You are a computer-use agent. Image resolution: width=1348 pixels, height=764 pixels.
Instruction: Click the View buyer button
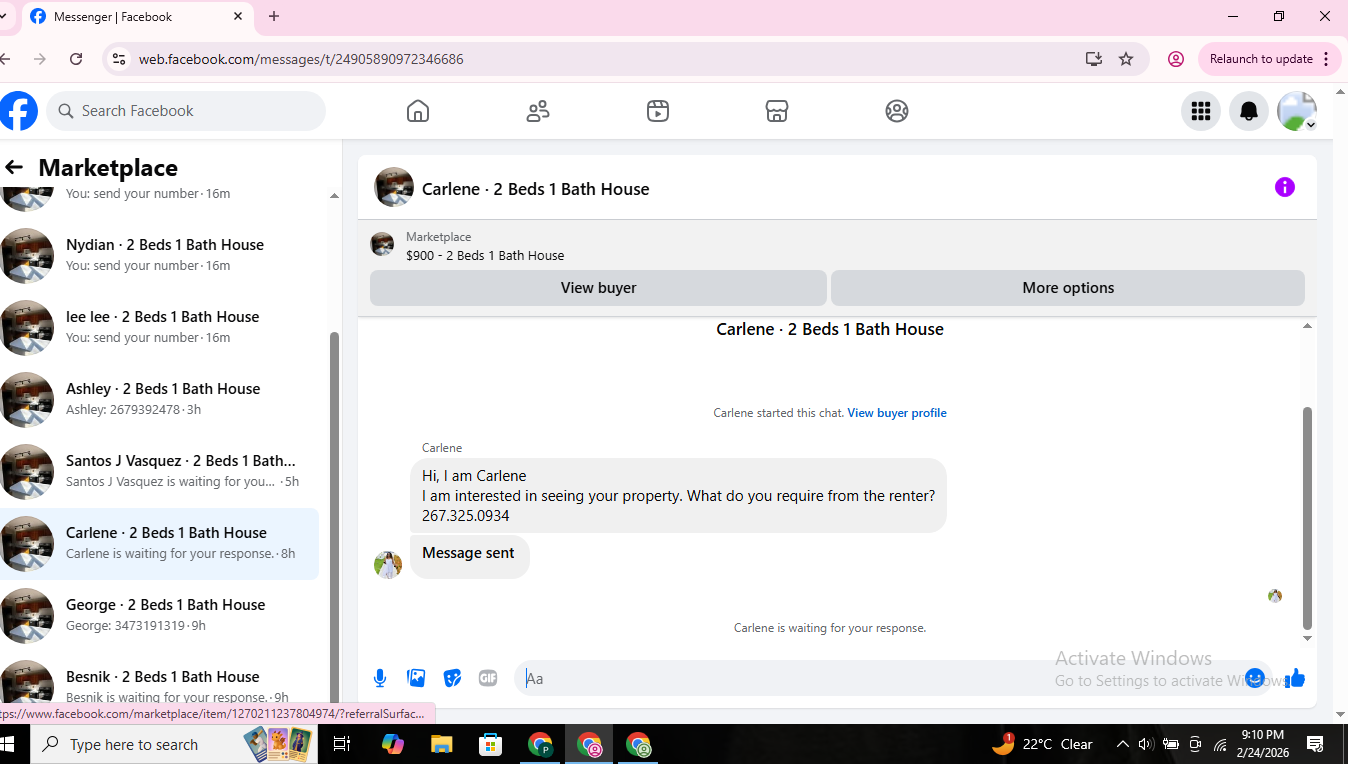(598, 288)
